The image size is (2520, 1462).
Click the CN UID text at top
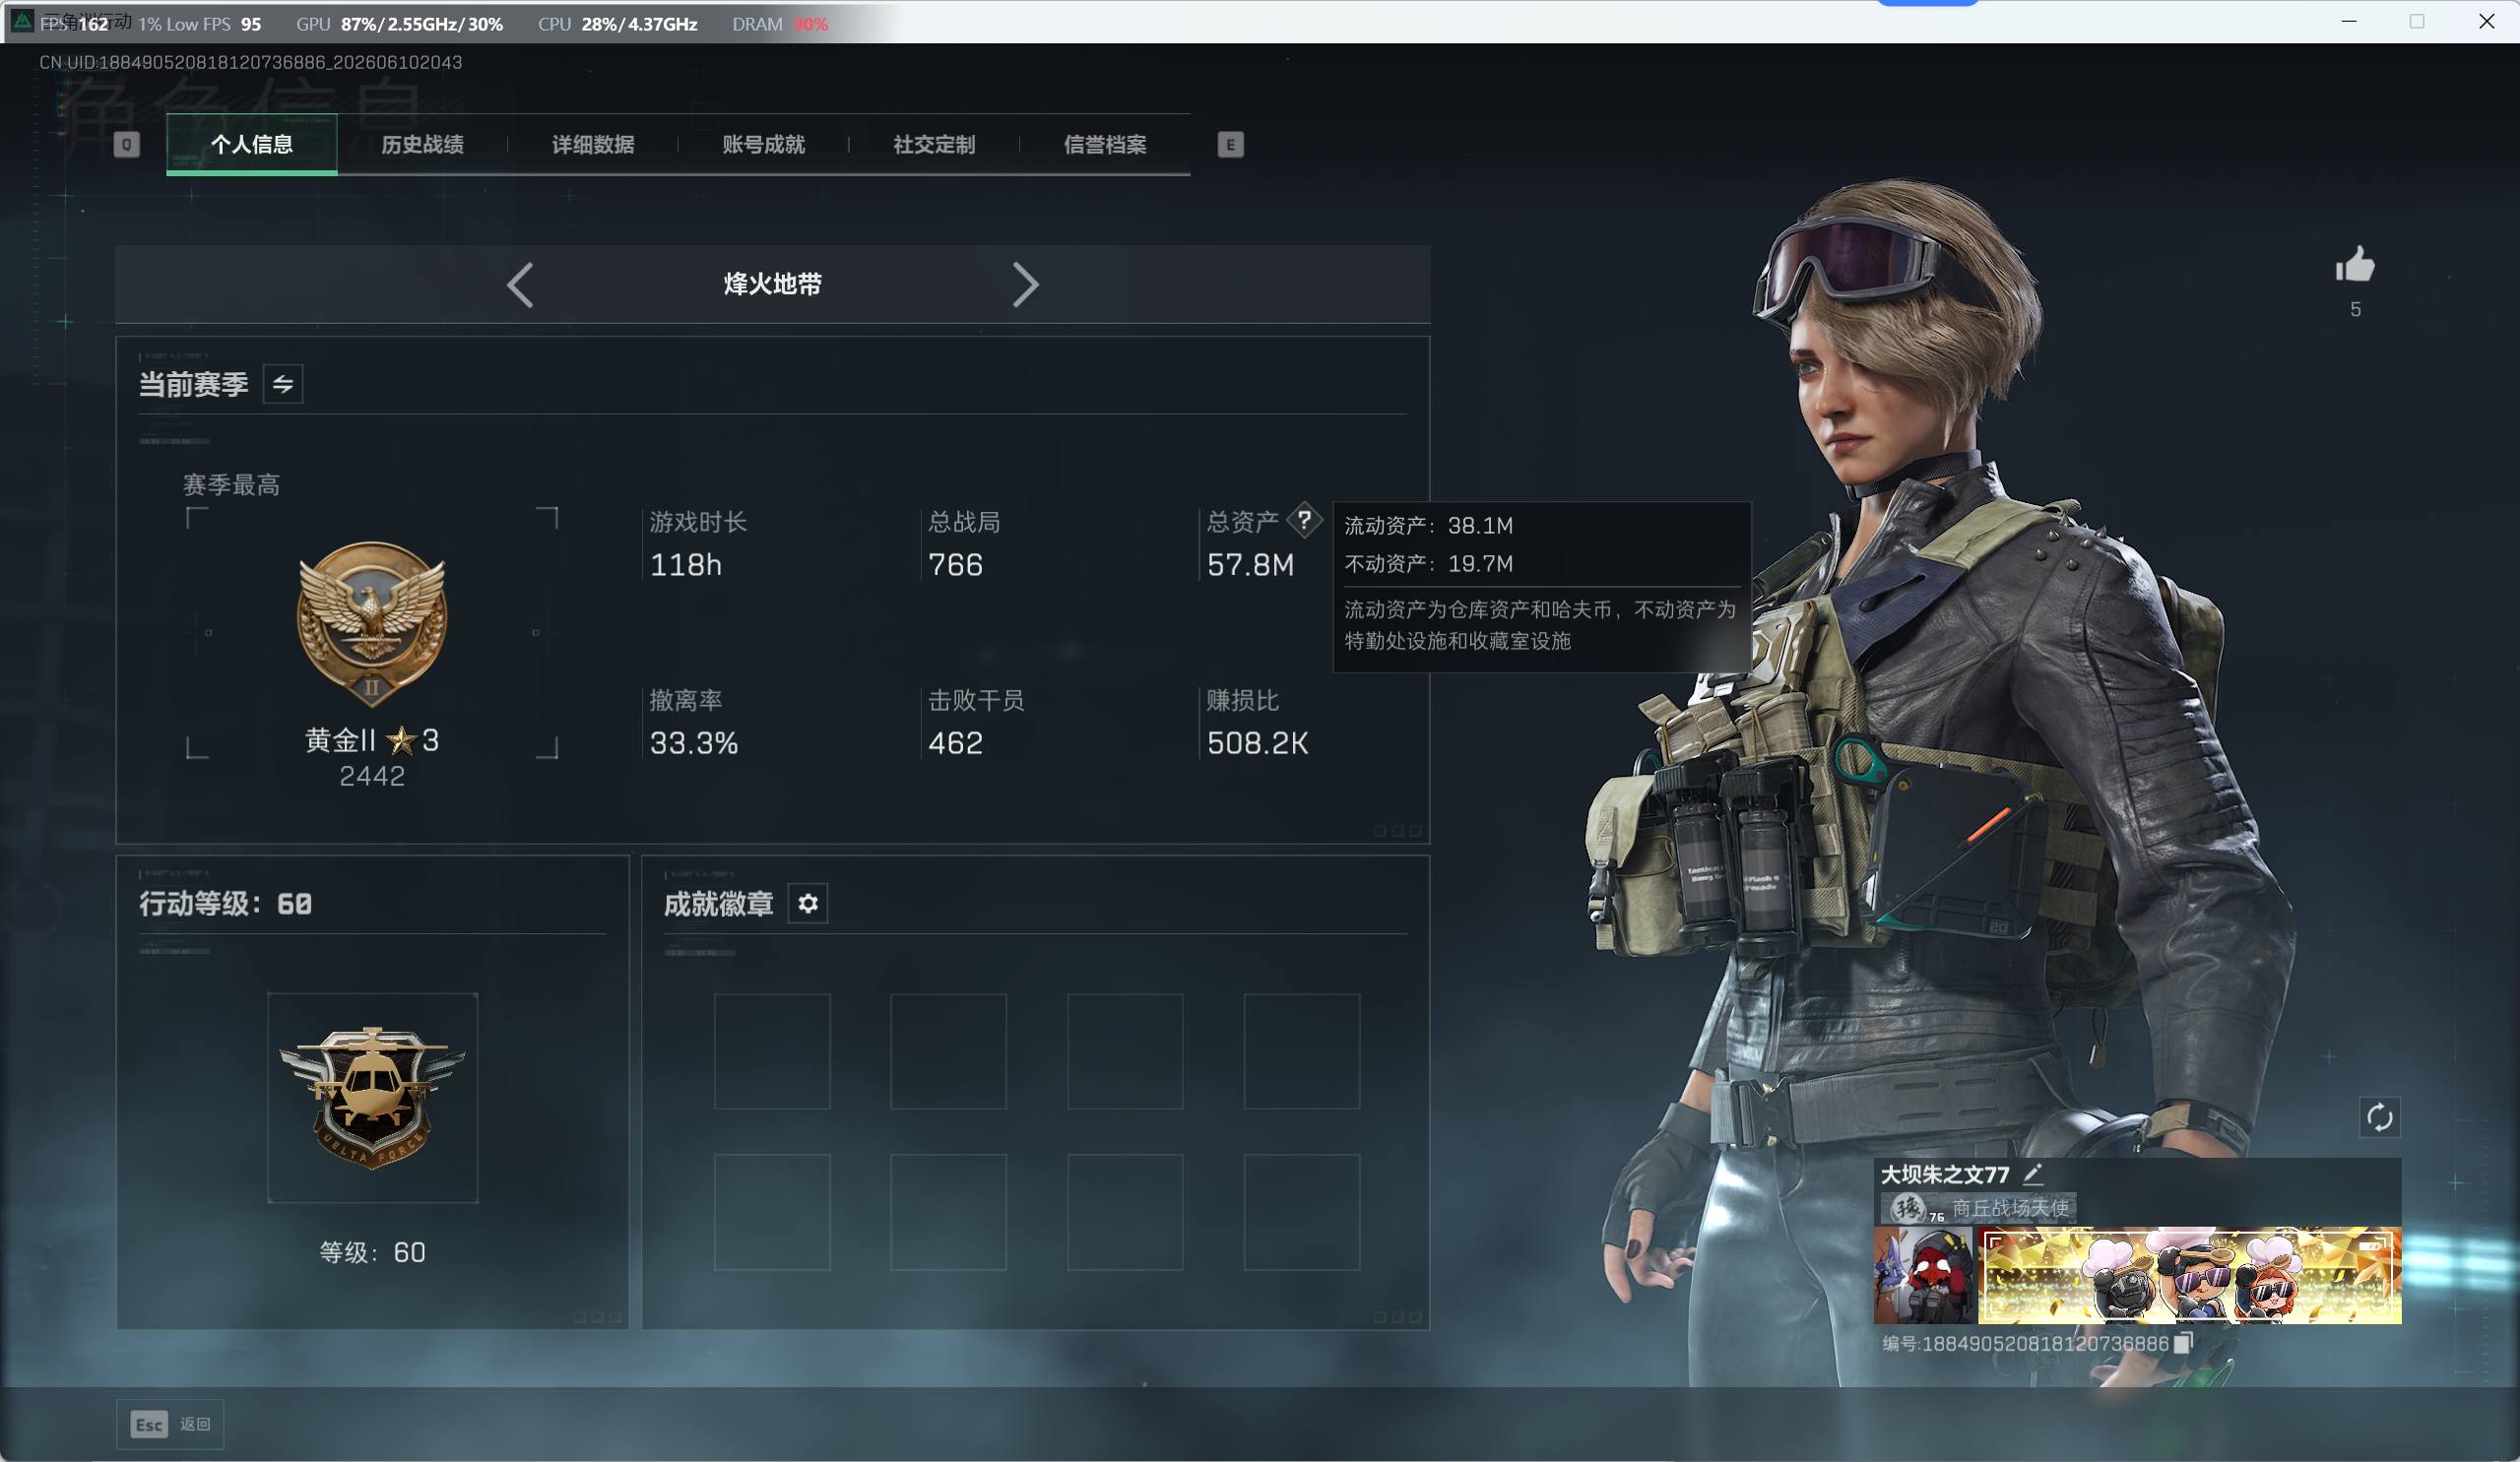point(250,62)
